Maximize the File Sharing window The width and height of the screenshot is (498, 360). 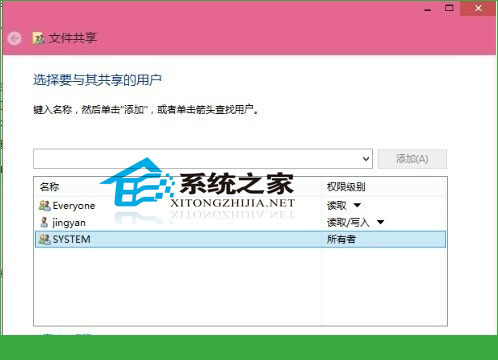[449, 8]
